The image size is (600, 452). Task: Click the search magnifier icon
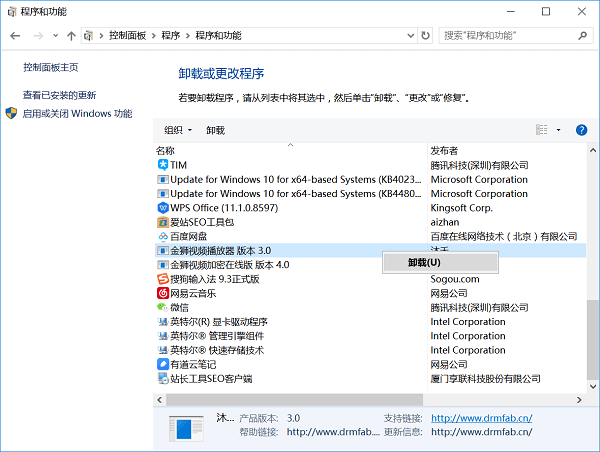[x=582, y=36]
